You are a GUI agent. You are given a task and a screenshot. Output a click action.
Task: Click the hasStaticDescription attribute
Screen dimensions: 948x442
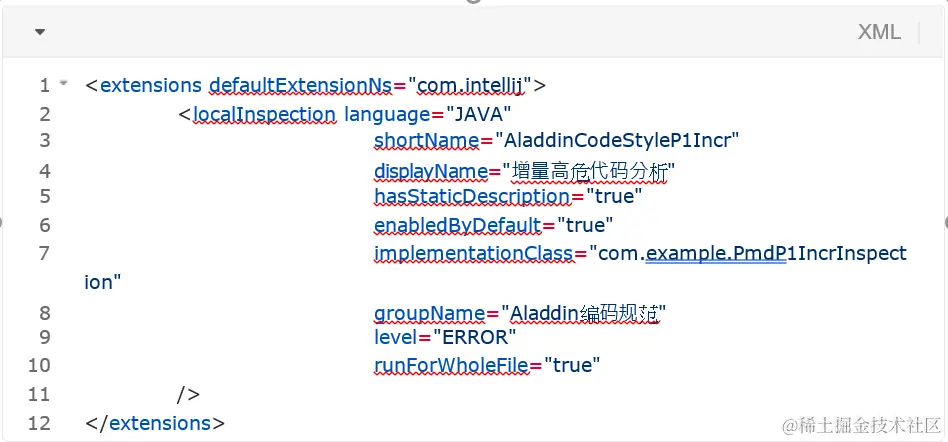[x=464, y=196]
